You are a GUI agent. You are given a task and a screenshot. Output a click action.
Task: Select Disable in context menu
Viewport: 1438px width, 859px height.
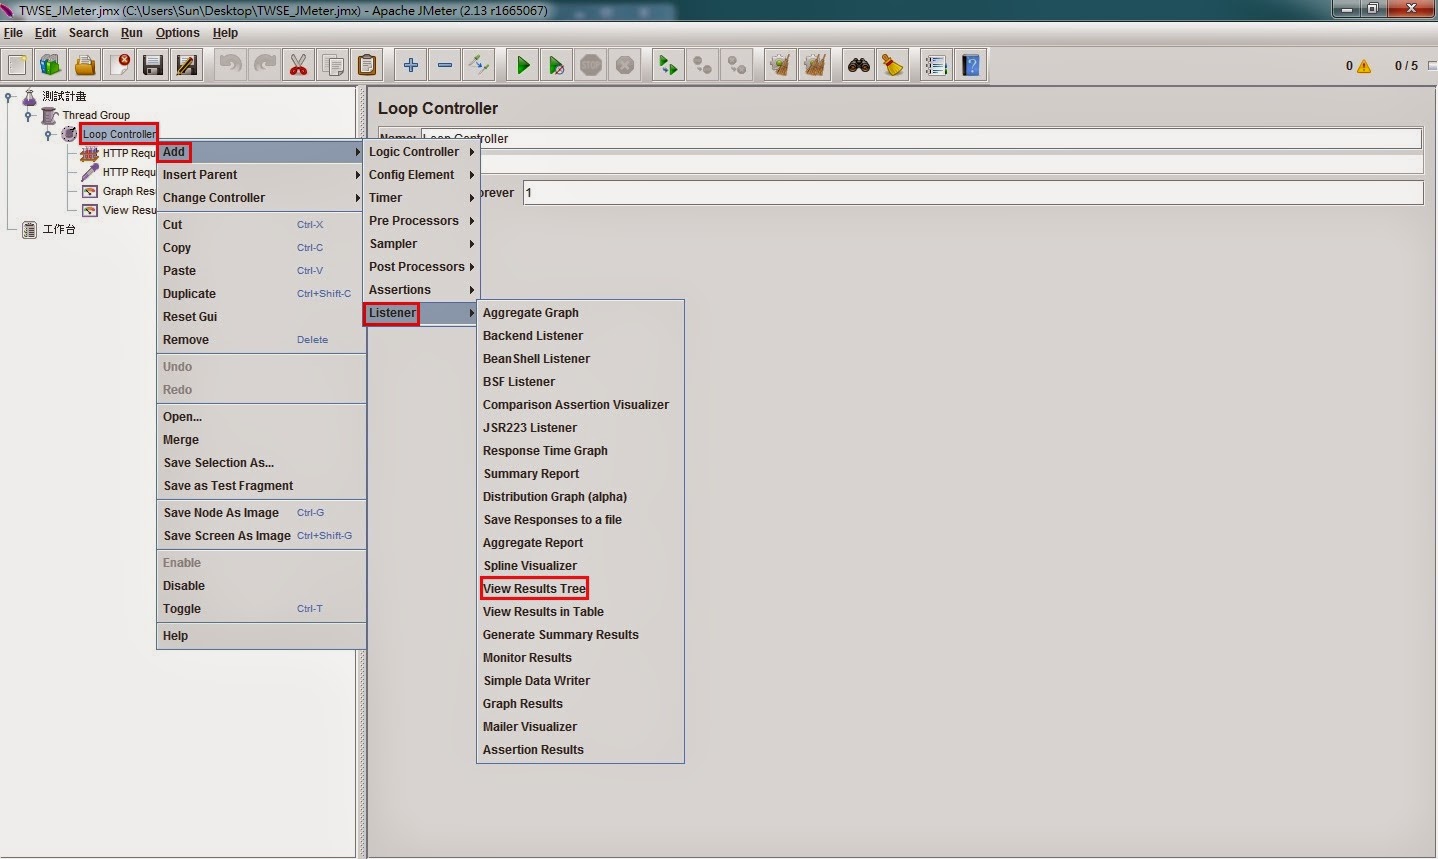coord(262,586)
